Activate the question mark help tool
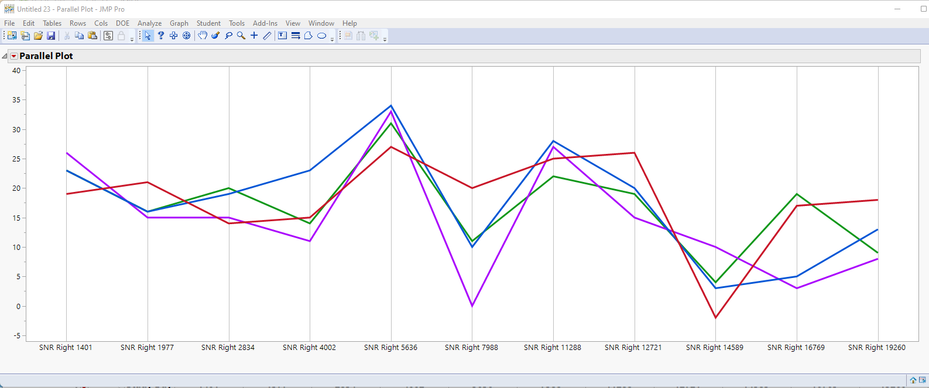This screenshot has height=388, width=929. [161, 36]
